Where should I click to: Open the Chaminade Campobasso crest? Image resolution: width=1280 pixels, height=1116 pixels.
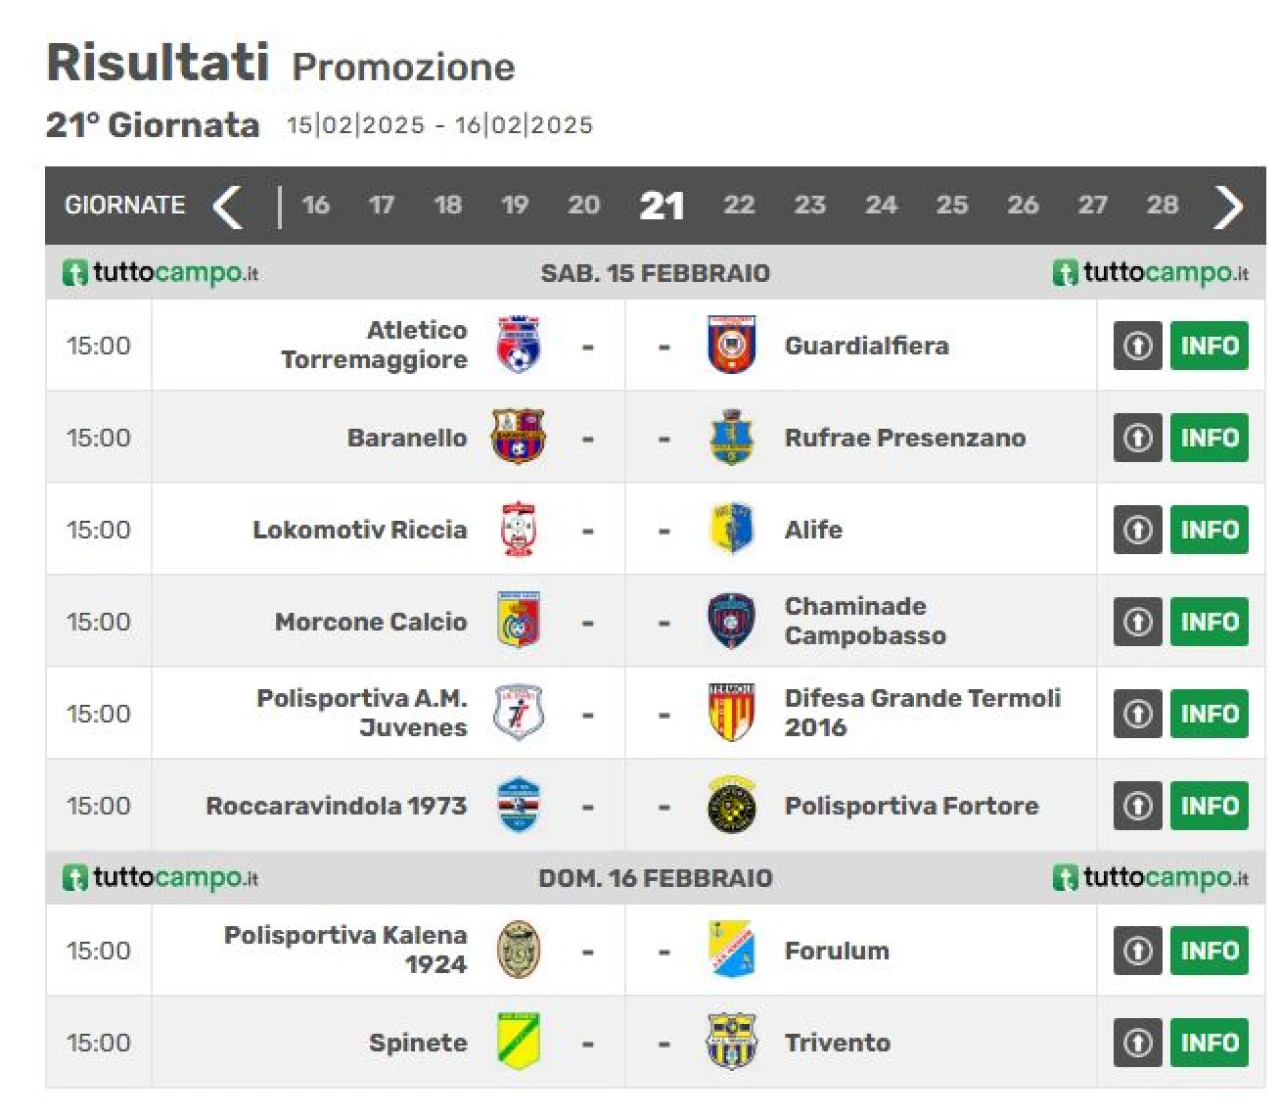pos(731,621)
